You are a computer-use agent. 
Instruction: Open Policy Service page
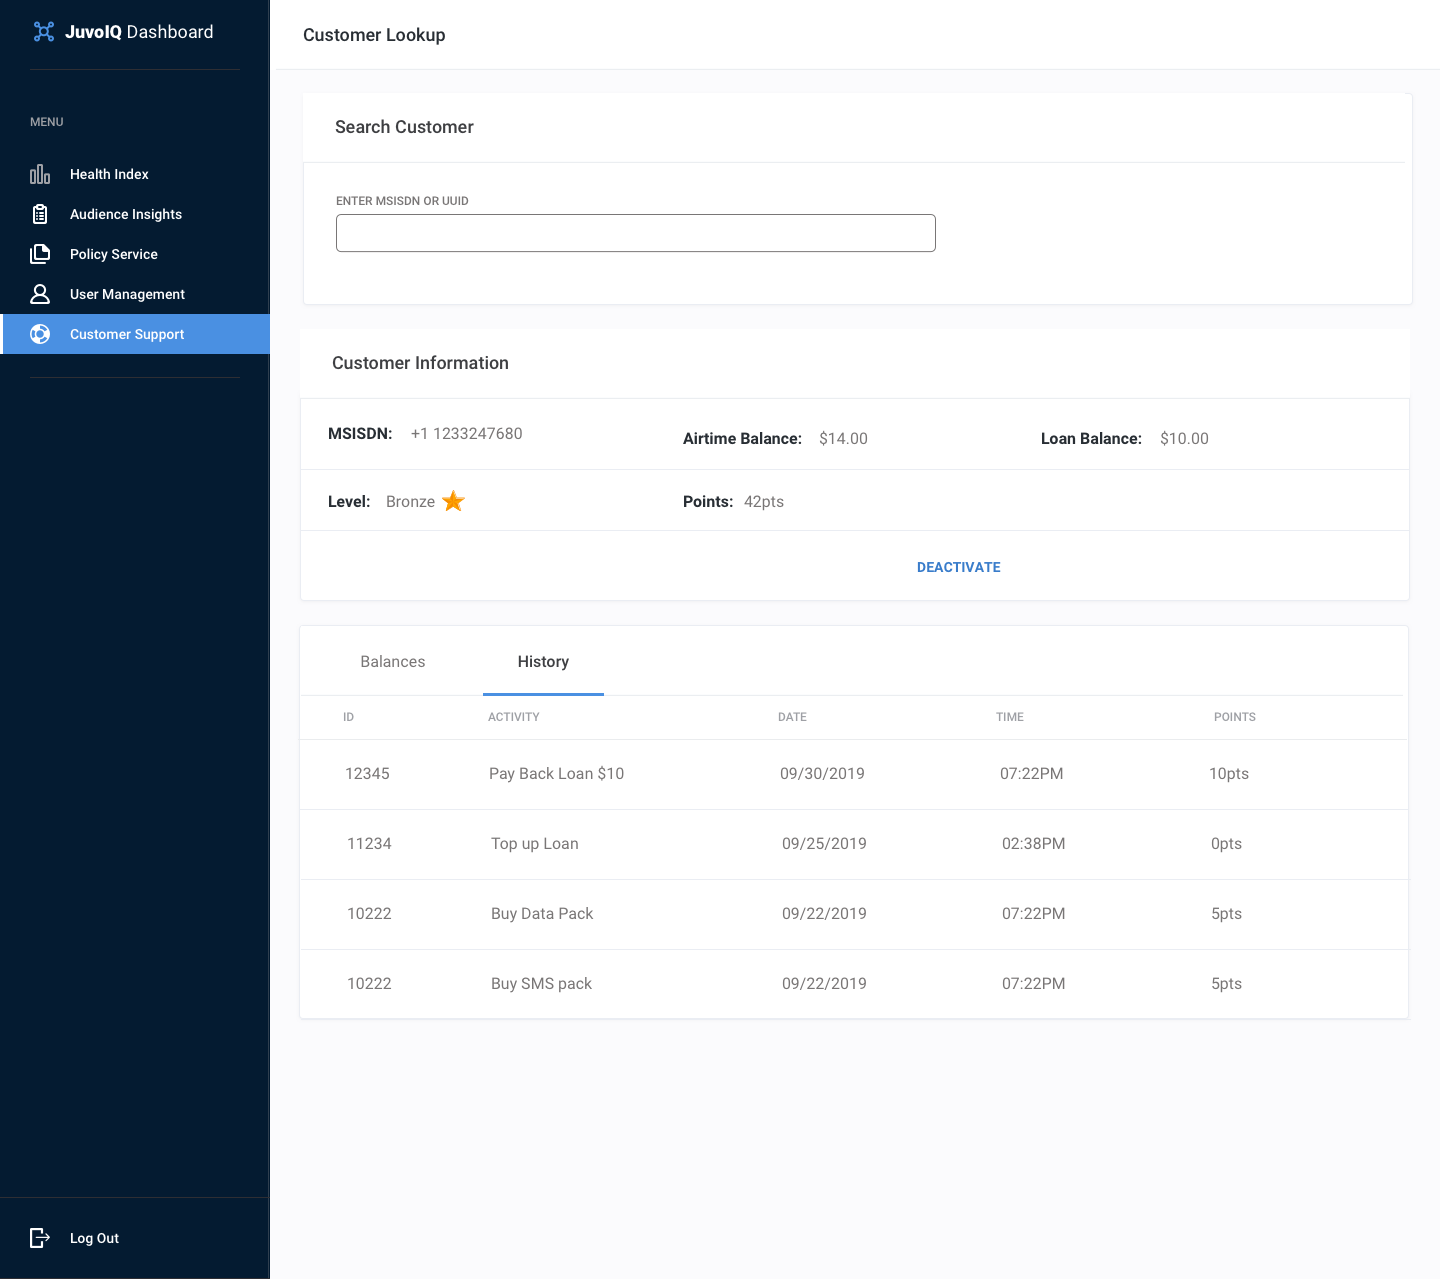(135, 254)
